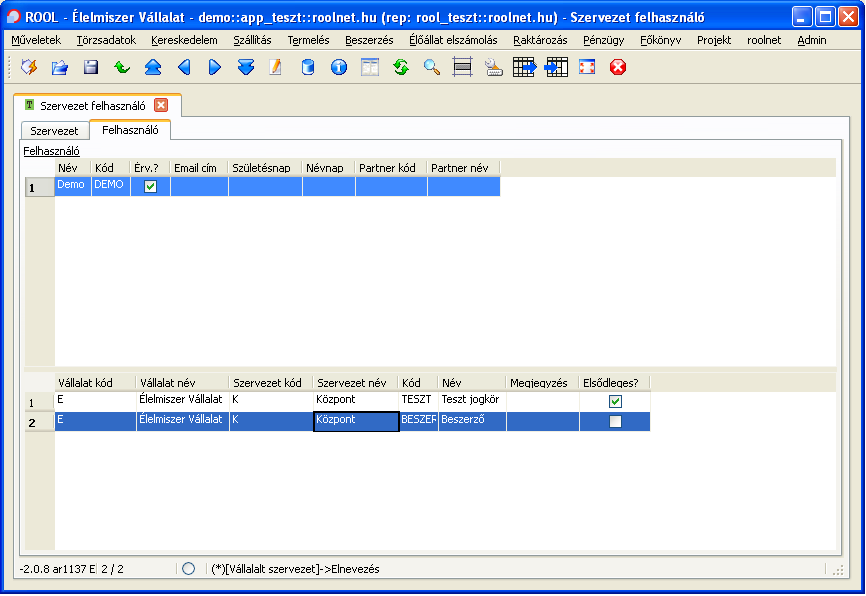Switch to the Szervezet tab
The image size is (866, 596).
pyautogui.click(x=54, y=131)
